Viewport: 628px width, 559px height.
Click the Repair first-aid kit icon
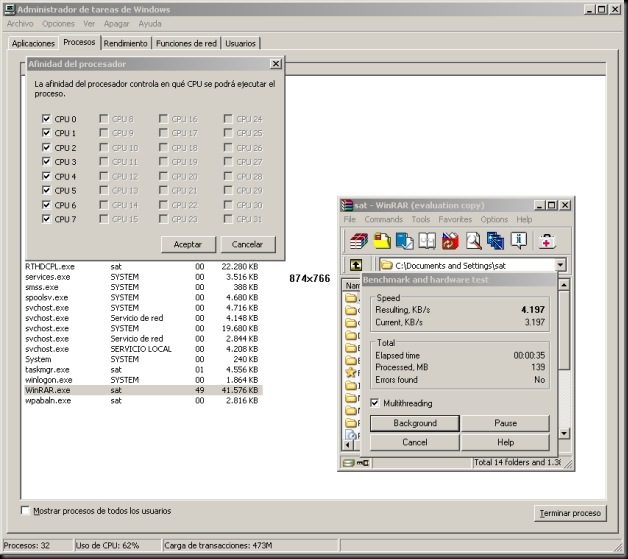click(547, 241)
